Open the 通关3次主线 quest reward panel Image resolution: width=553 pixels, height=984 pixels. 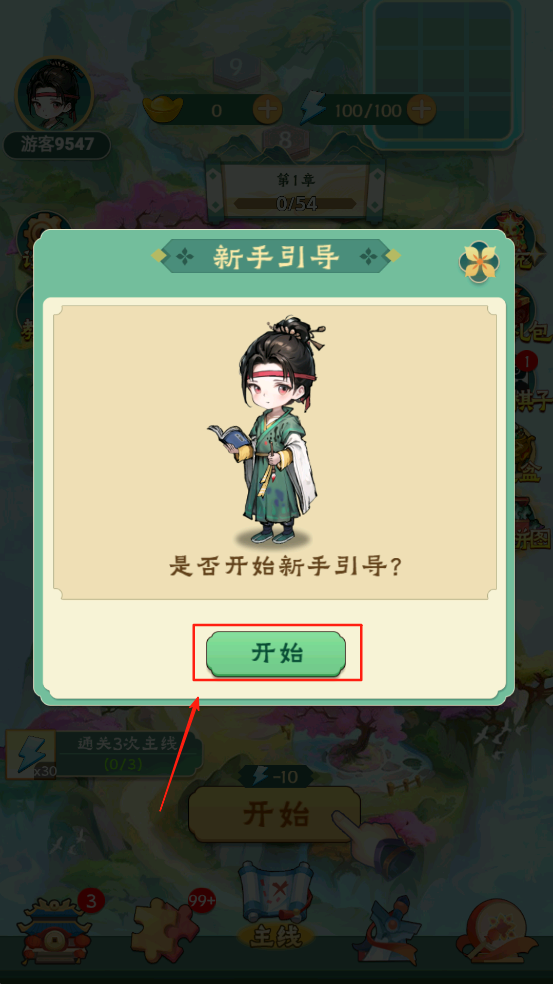[x=104, y=753]
